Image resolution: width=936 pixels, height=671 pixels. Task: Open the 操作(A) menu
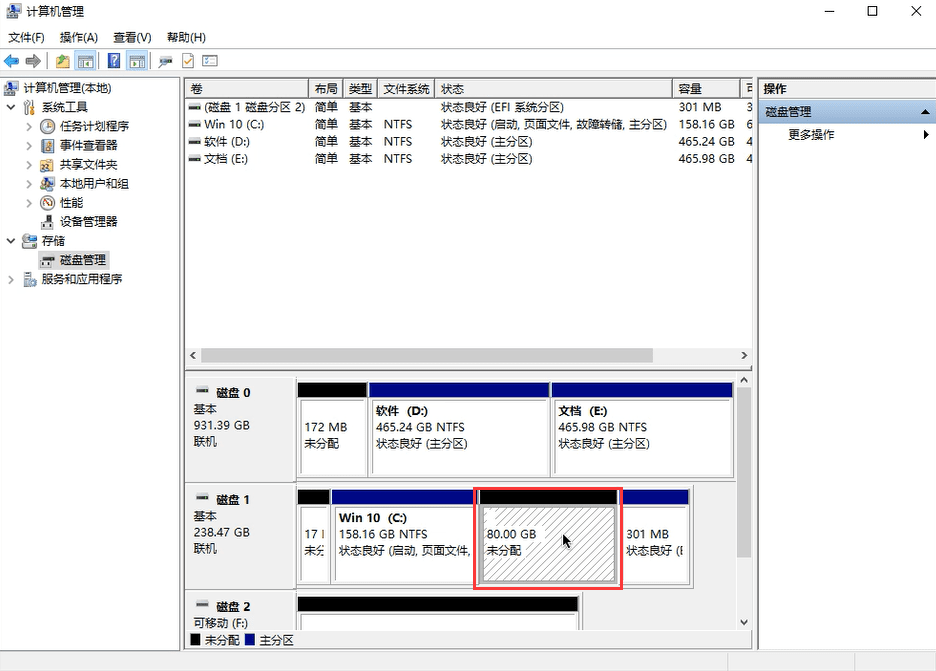(79, 37)
